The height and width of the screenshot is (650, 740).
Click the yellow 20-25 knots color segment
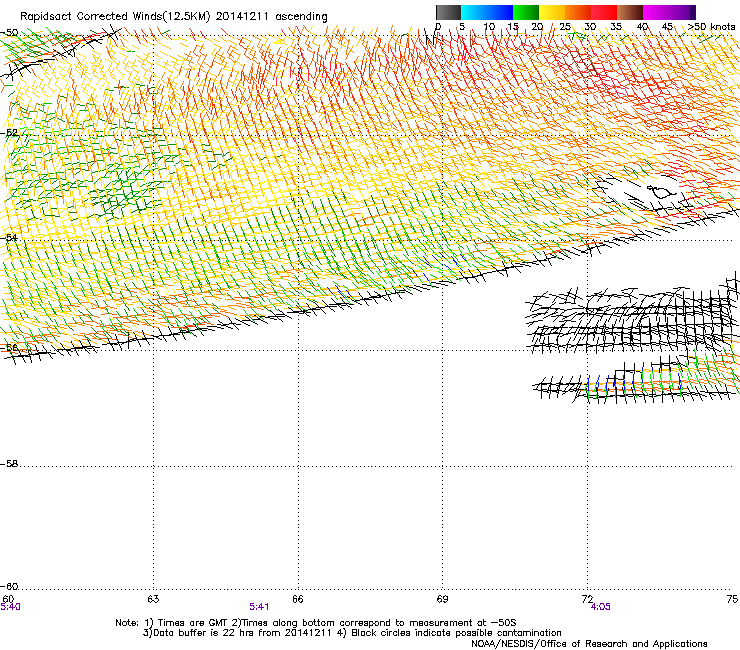(552, 12)
